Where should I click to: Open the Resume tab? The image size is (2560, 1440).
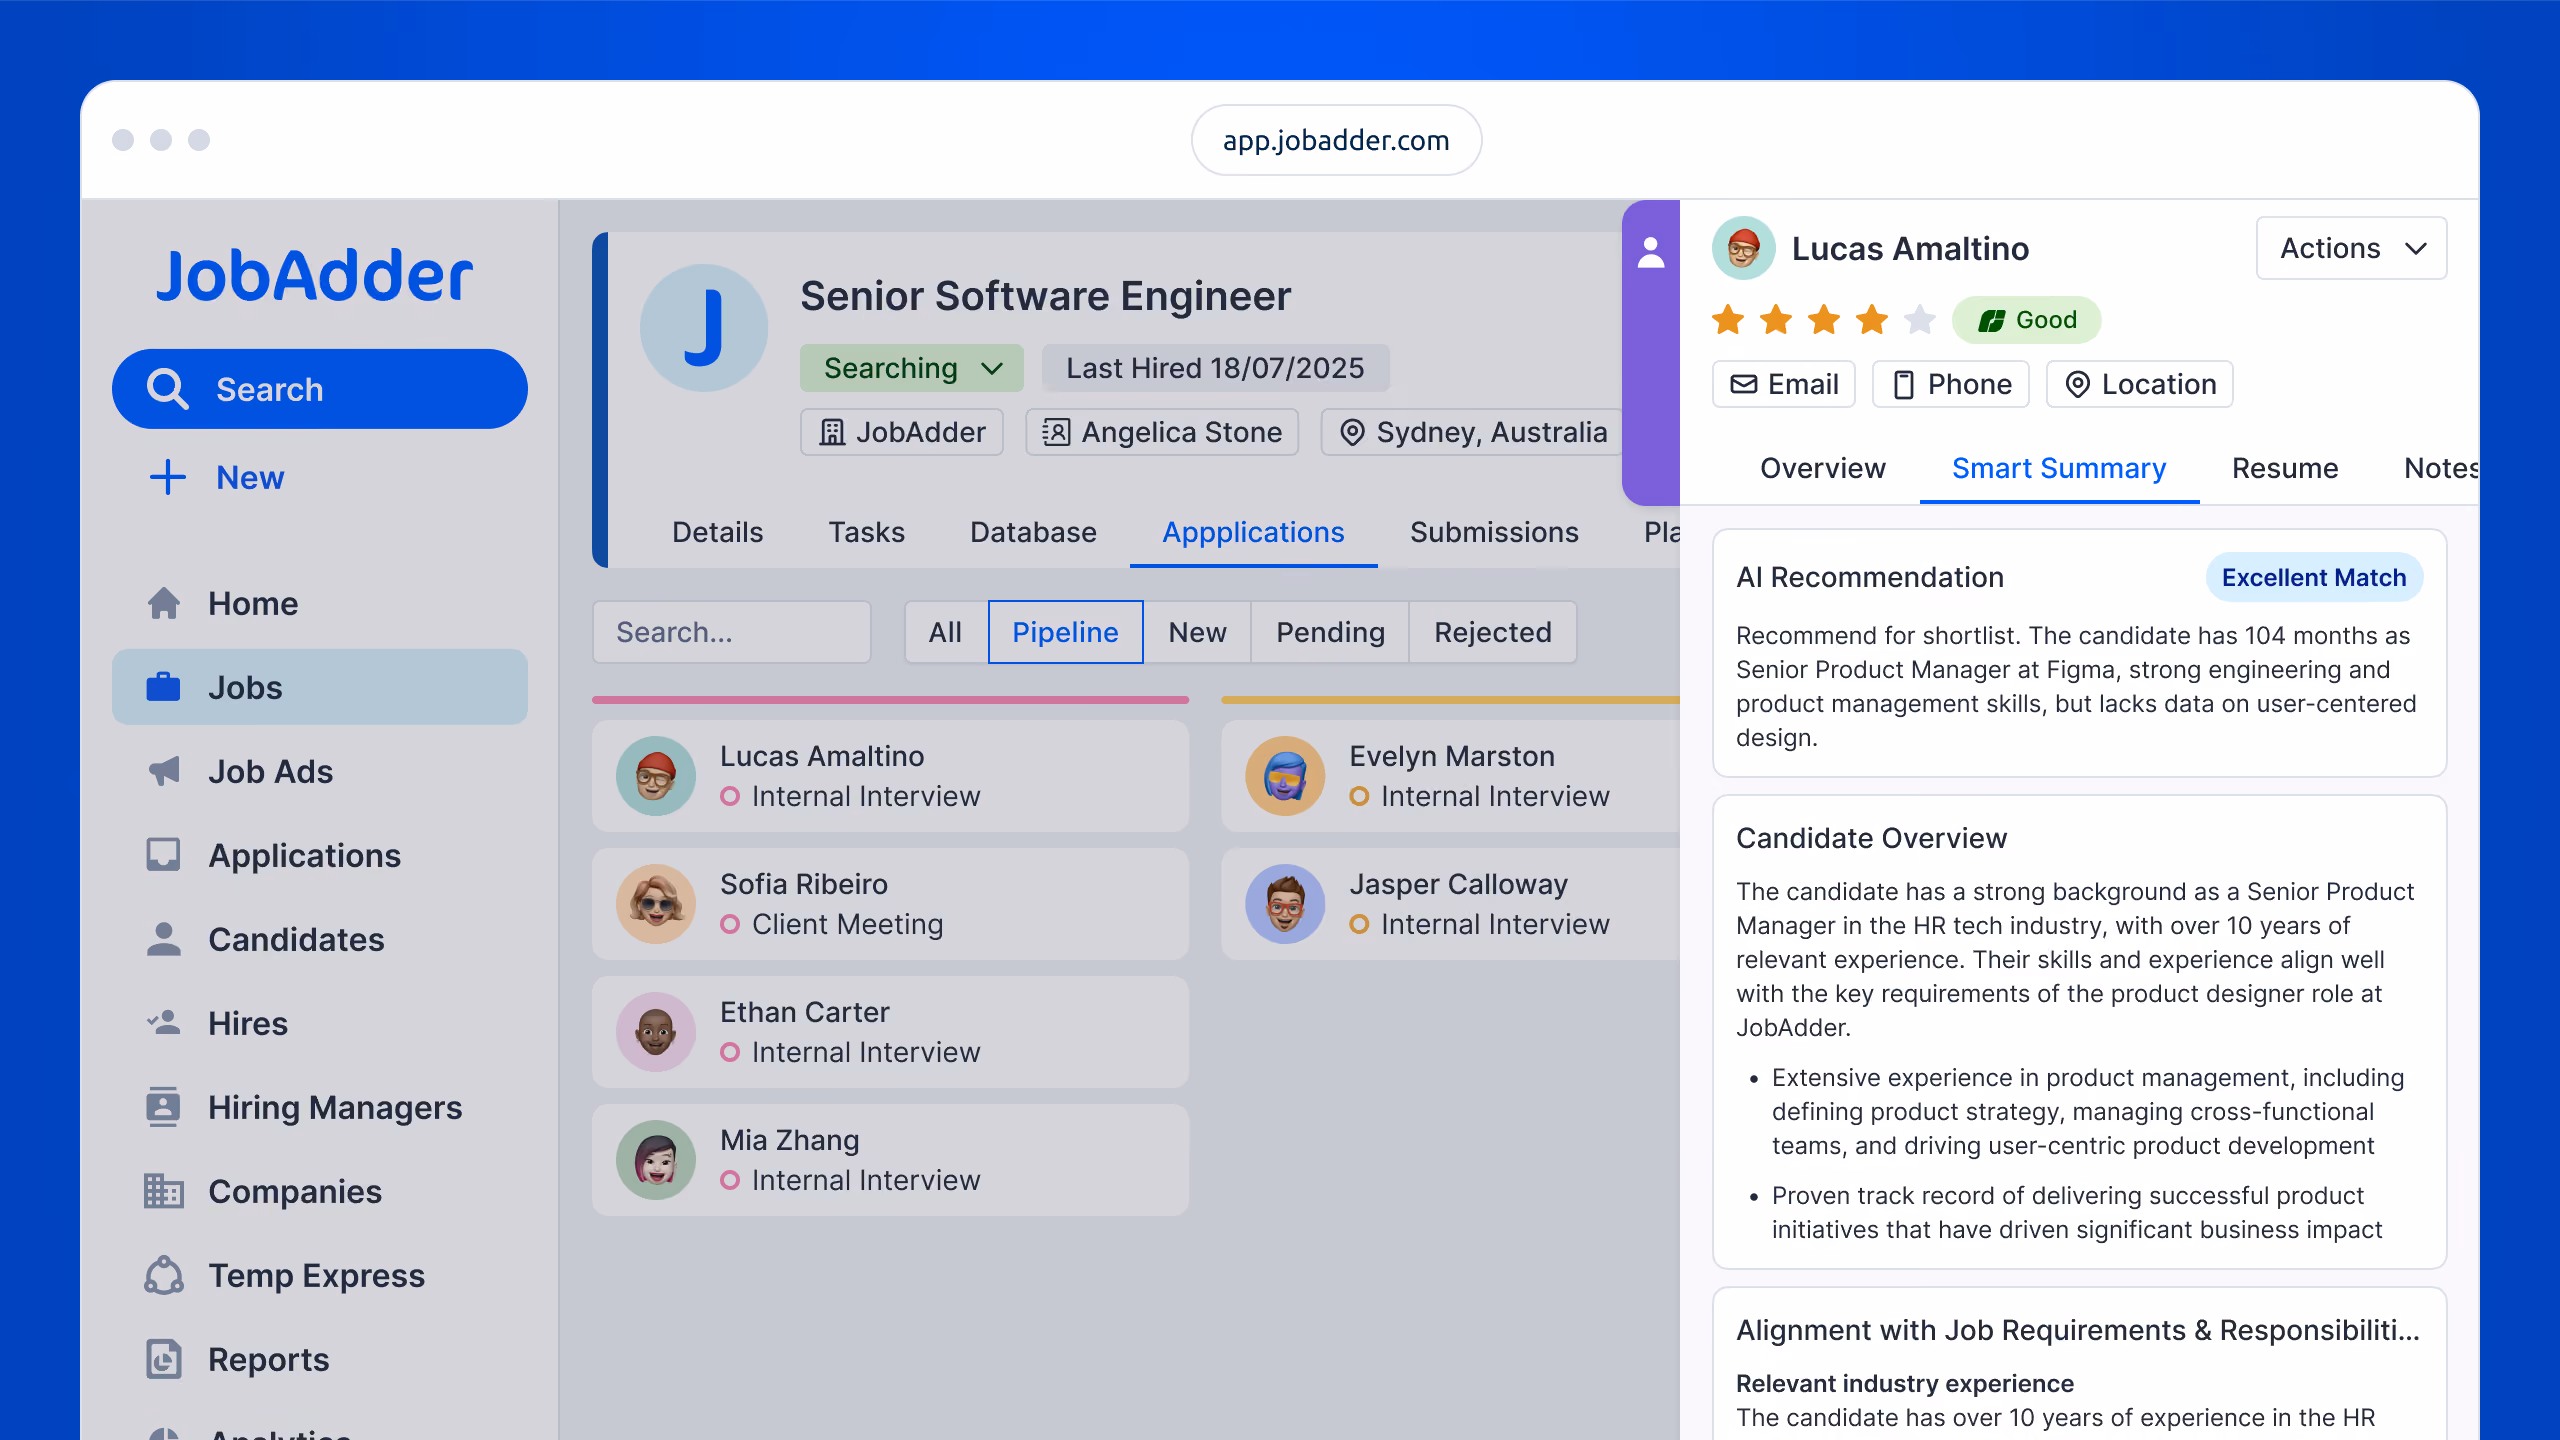2285,468
